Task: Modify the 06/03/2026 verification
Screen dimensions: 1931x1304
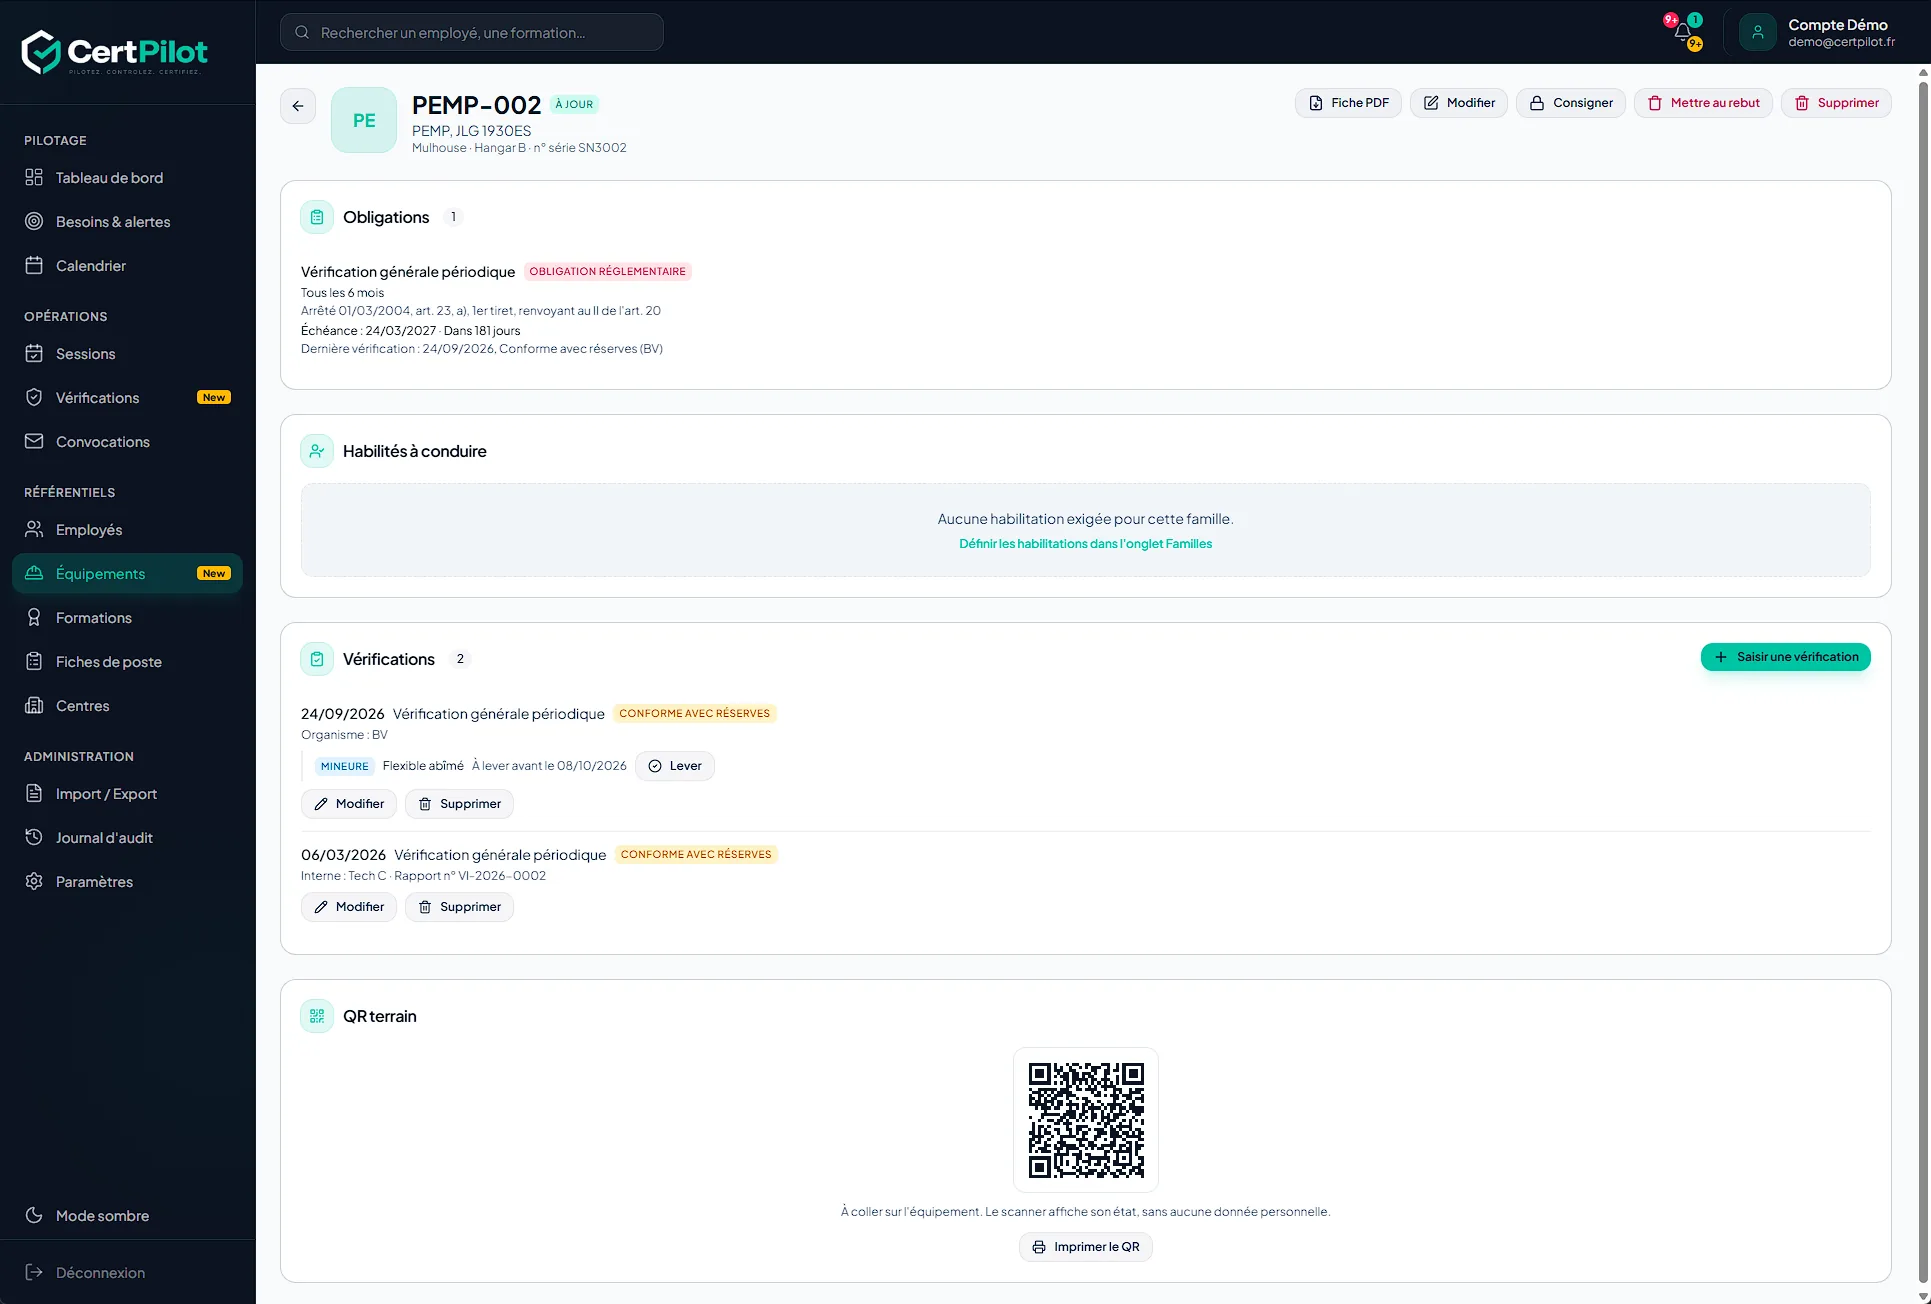Action: [349, 907]
